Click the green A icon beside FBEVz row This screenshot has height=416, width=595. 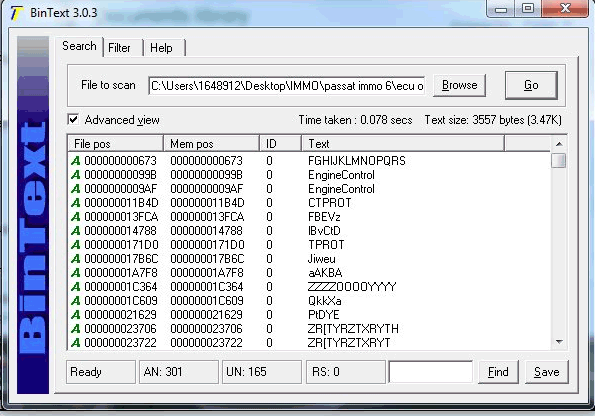point(76,217)
